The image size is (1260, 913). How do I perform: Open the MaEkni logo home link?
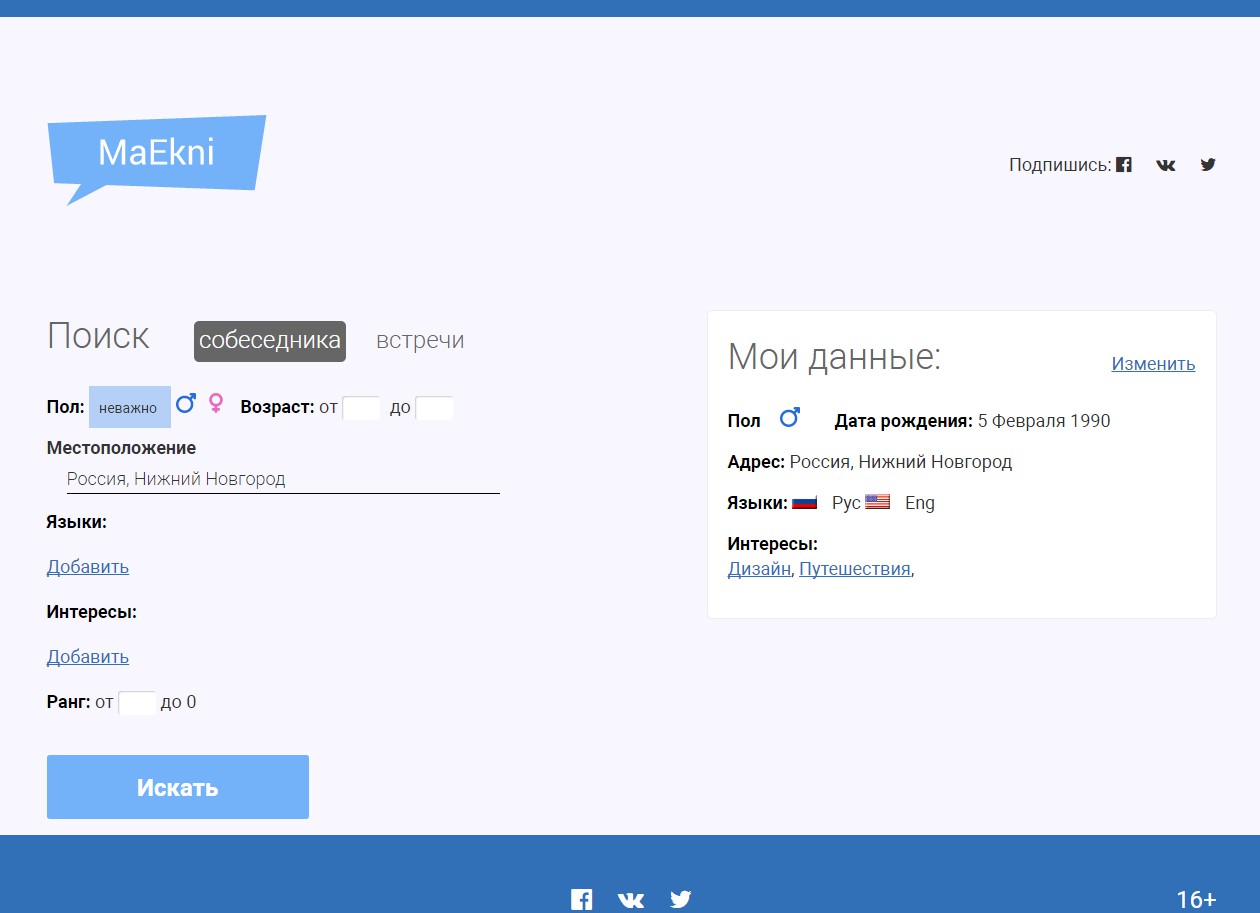(x=157, y=158)
